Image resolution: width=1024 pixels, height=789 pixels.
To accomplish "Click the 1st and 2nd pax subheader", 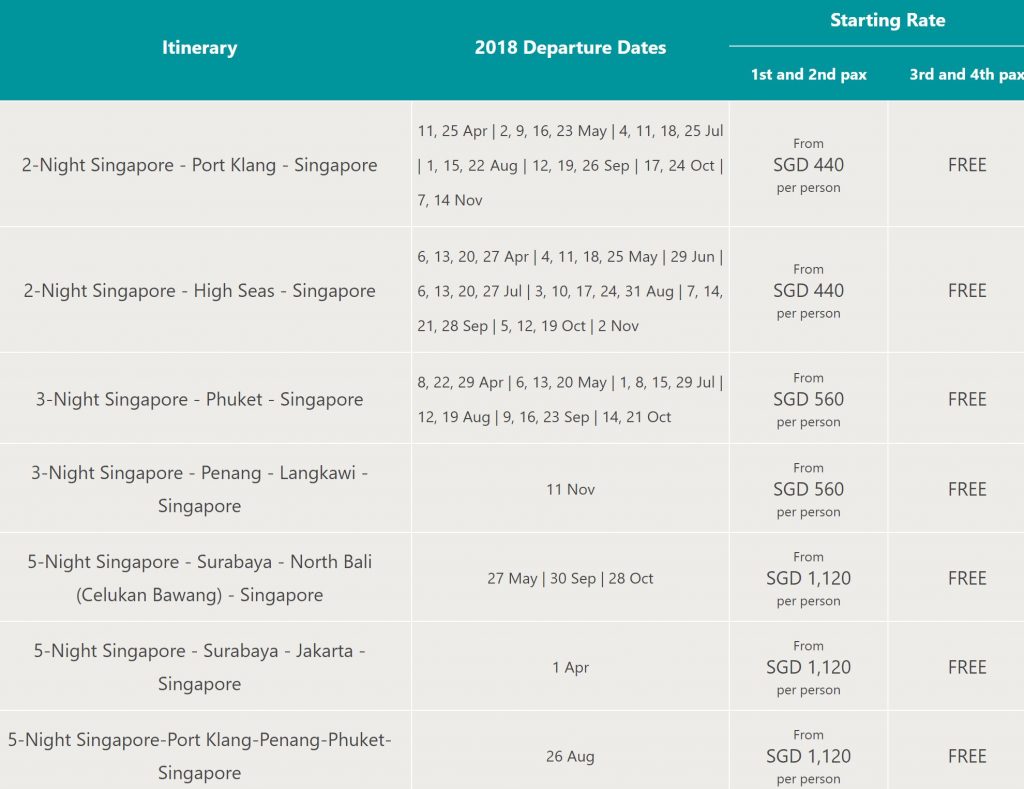I will click(x=808, y=75).
